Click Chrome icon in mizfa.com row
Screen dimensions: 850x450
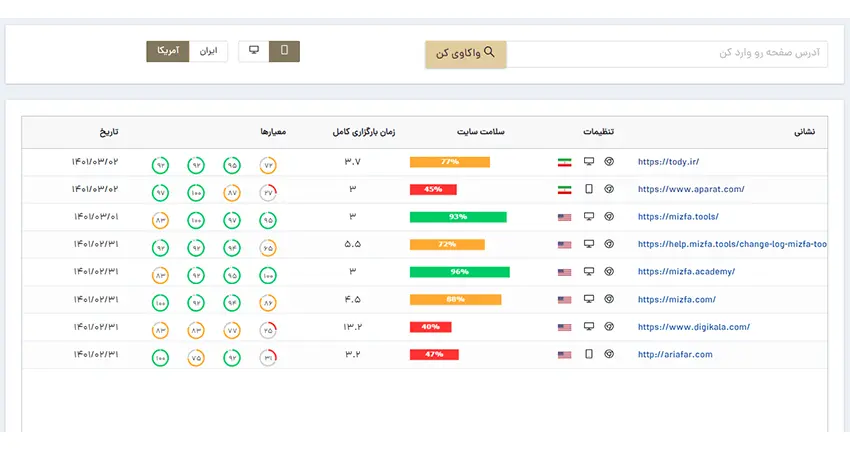pos(609,299)
